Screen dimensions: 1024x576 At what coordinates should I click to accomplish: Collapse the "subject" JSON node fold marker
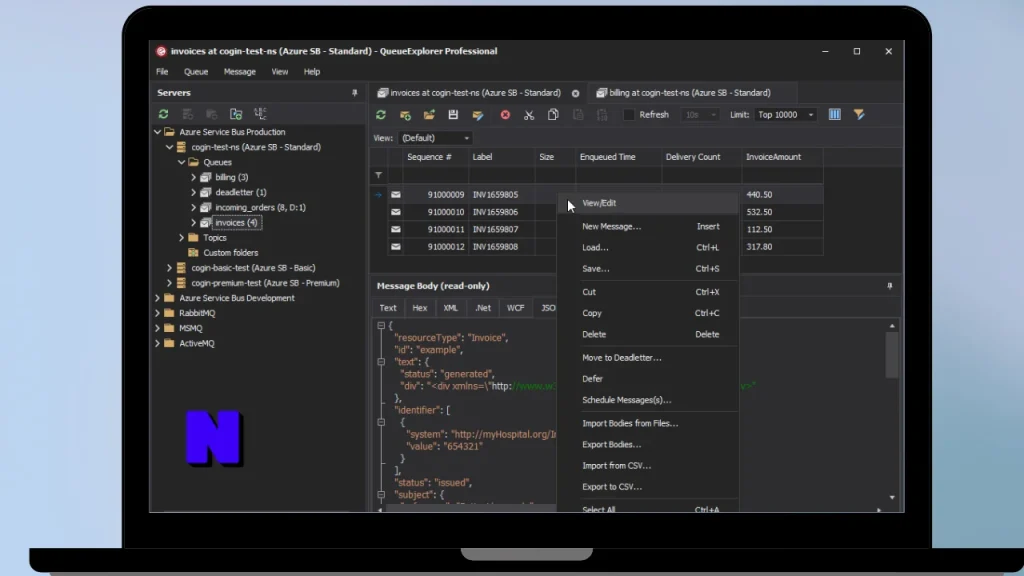pos(381,495)
